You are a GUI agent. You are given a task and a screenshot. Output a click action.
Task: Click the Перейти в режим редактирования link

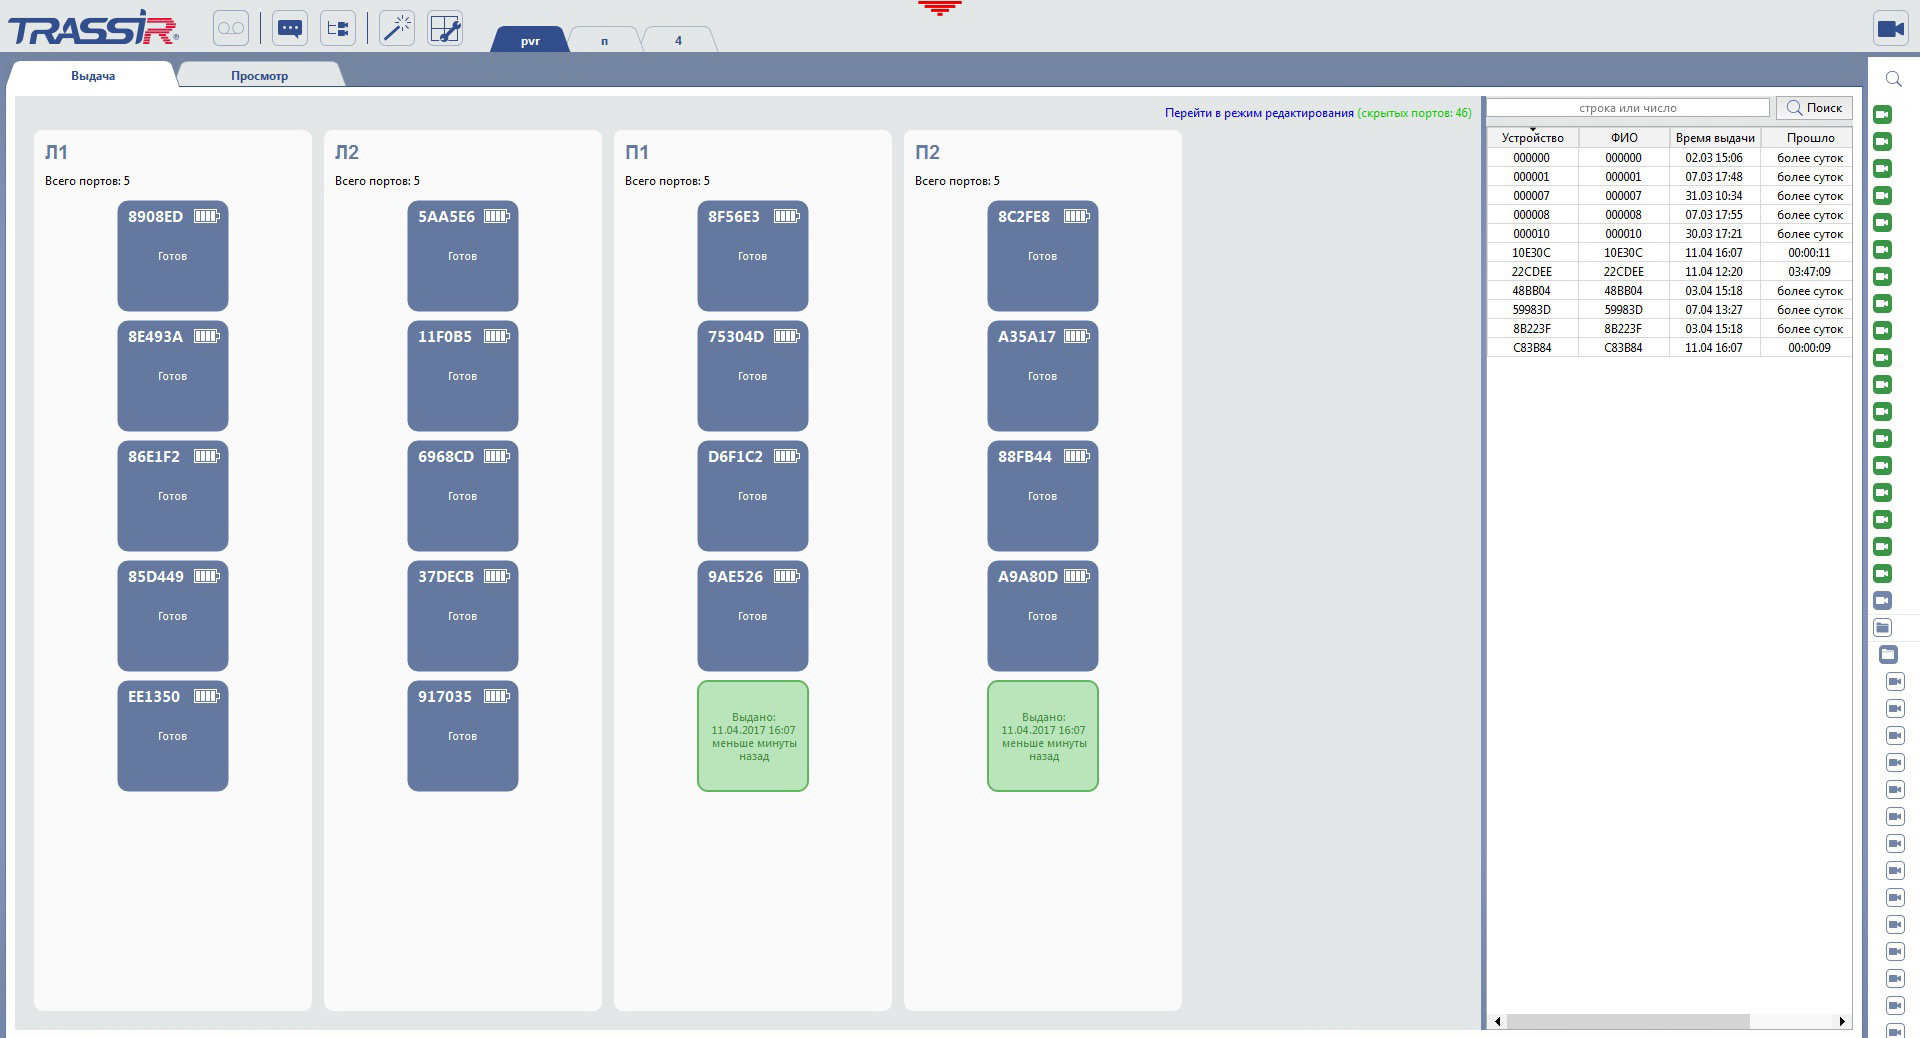click(1259, 113)
